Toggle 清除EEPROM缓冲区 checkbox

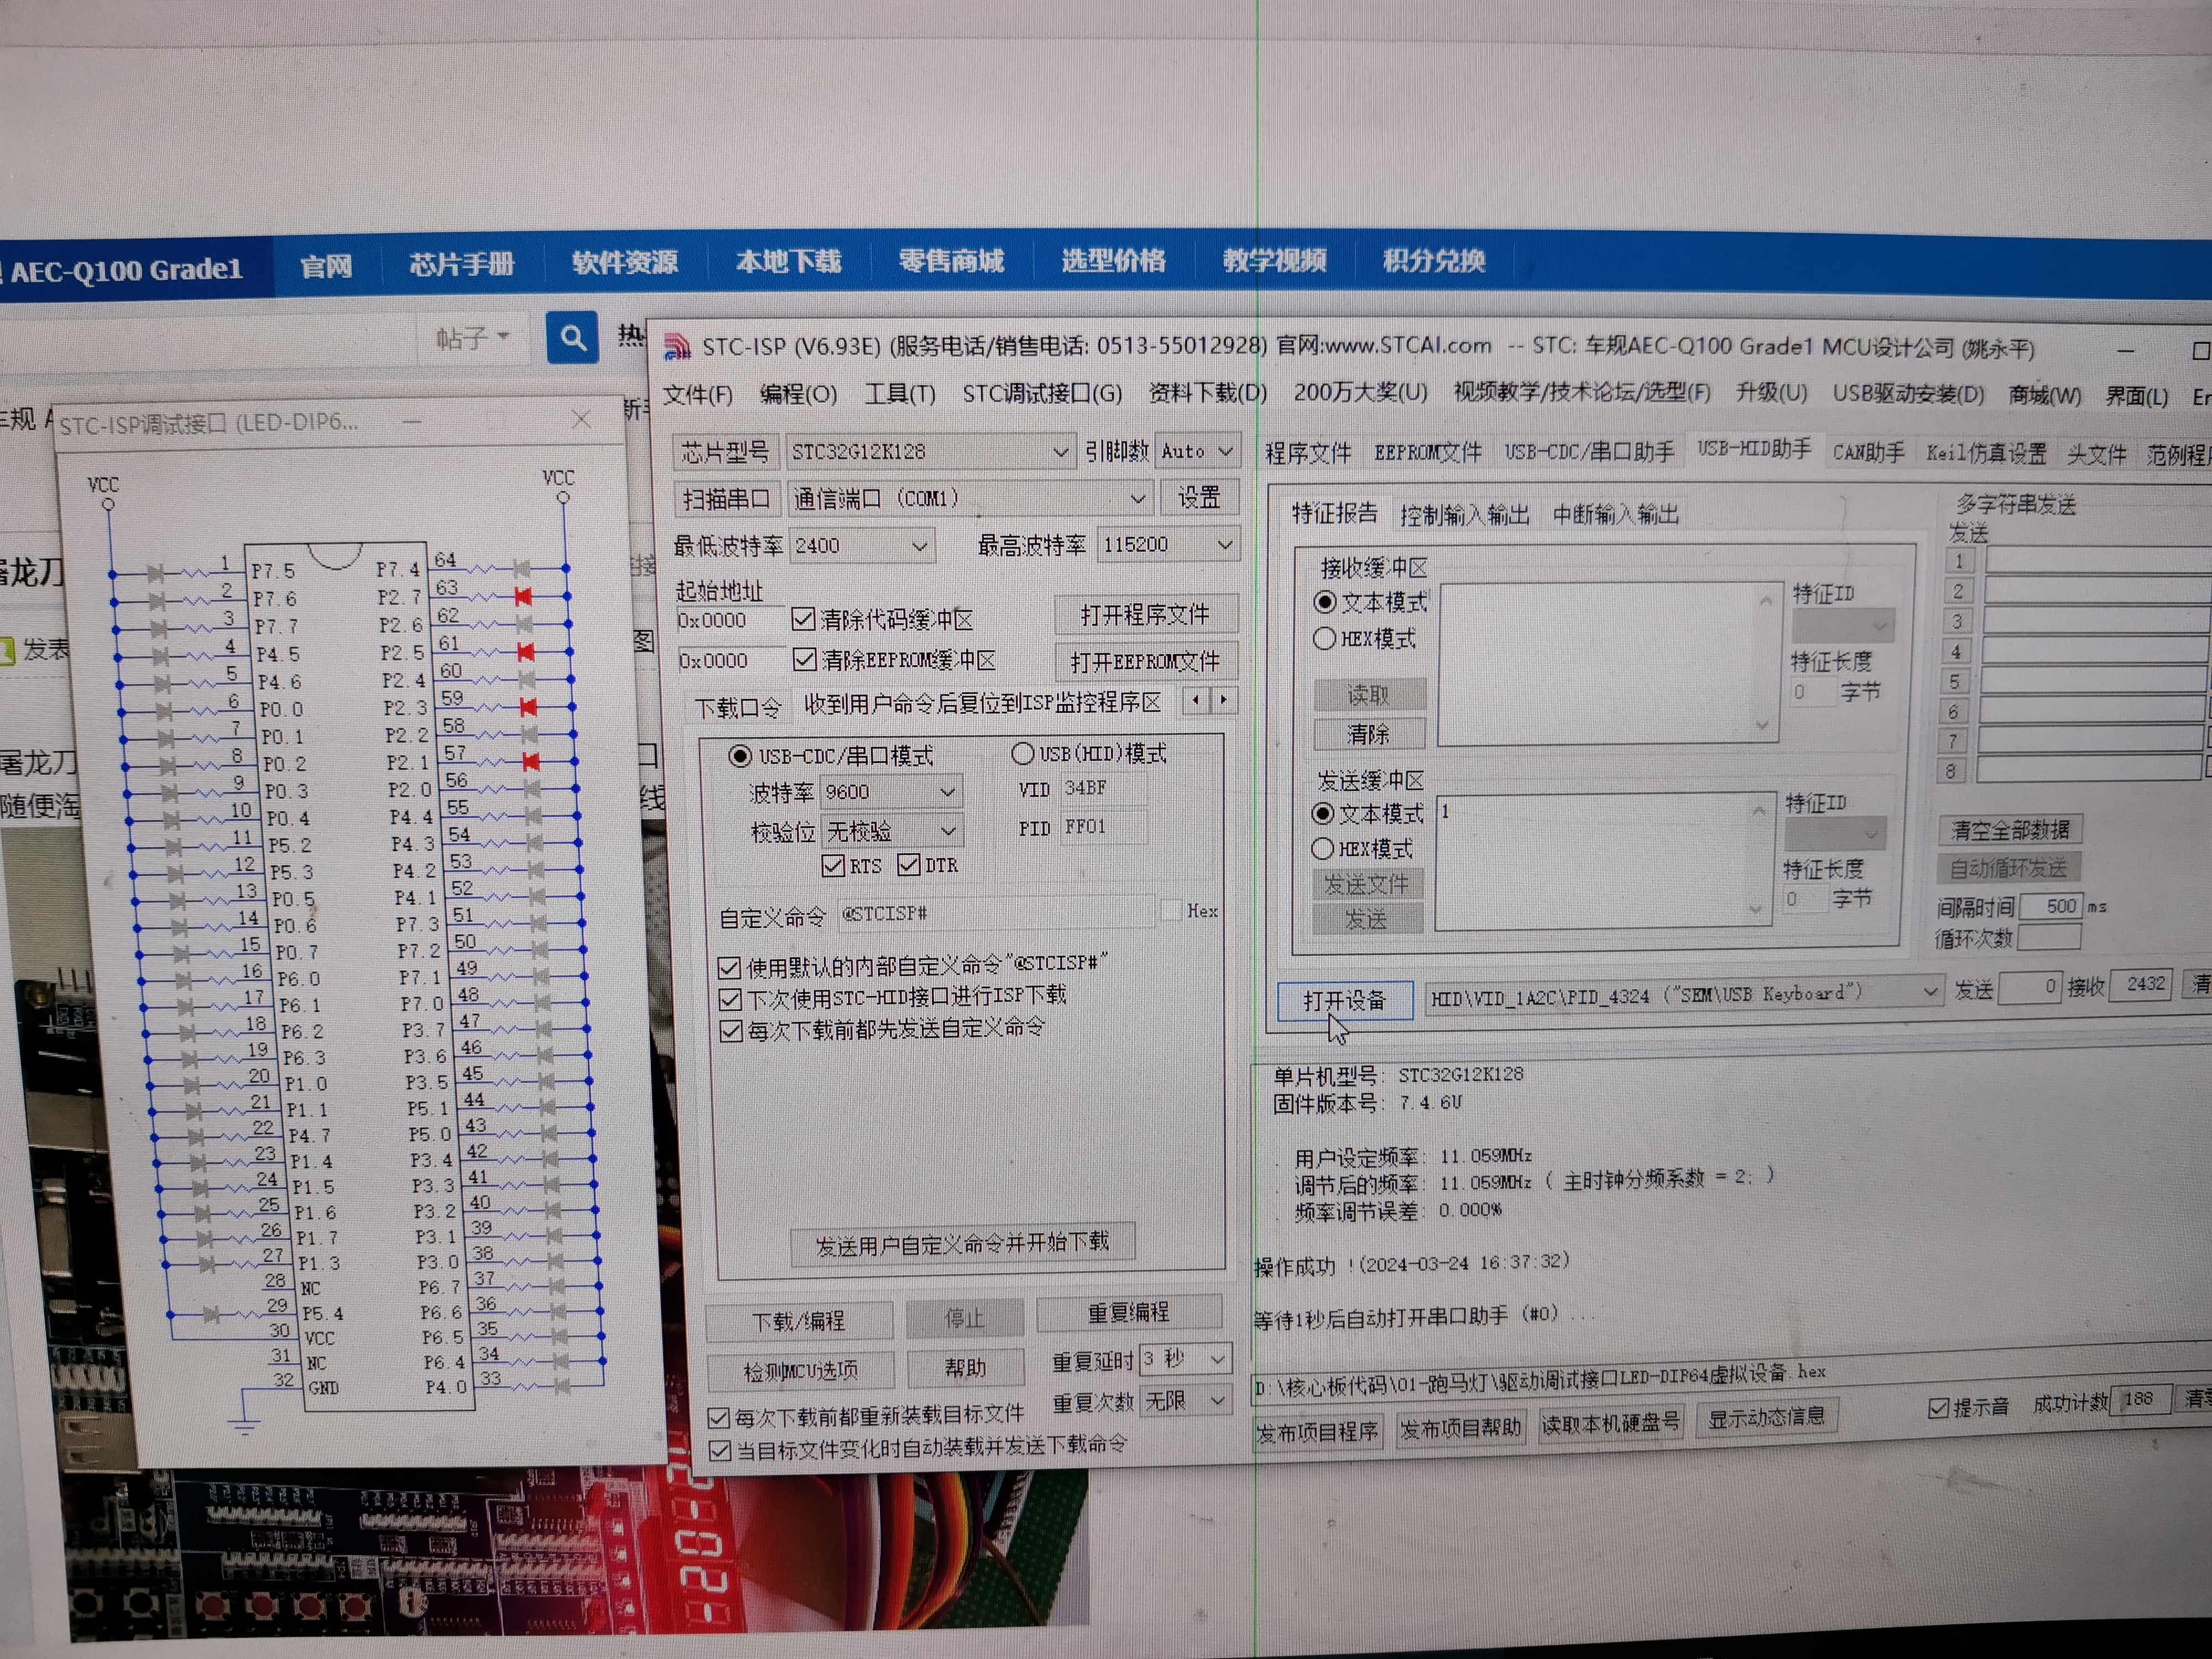(804, 659)
